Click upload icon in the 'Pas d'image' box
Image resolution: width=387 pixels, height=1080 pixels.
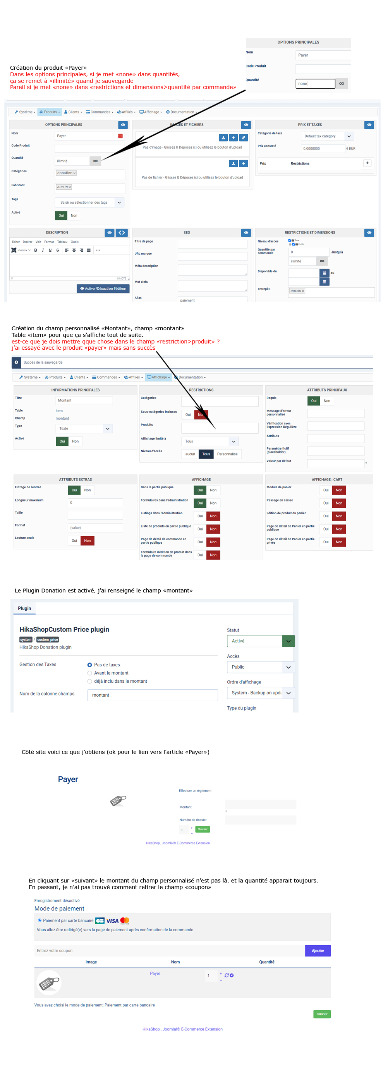[x=224, y=137]
